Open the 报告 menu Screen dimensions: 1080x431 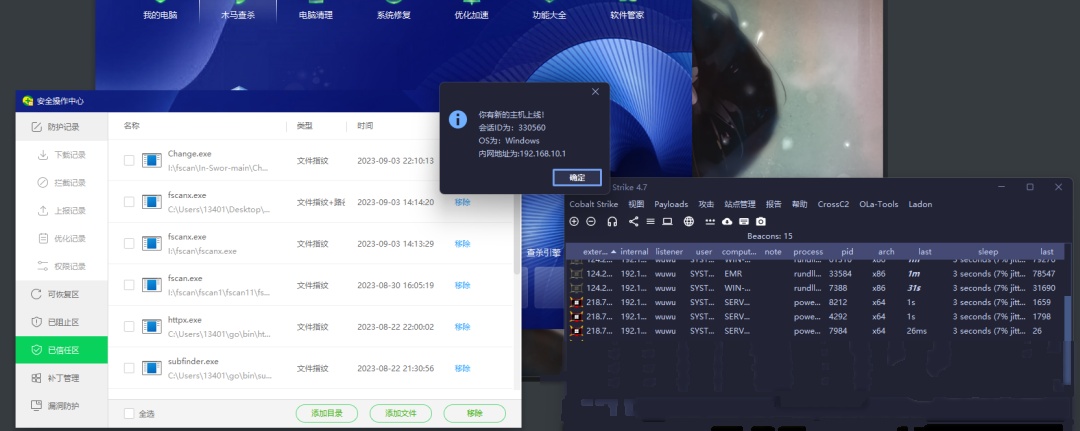tap(773, 204)
